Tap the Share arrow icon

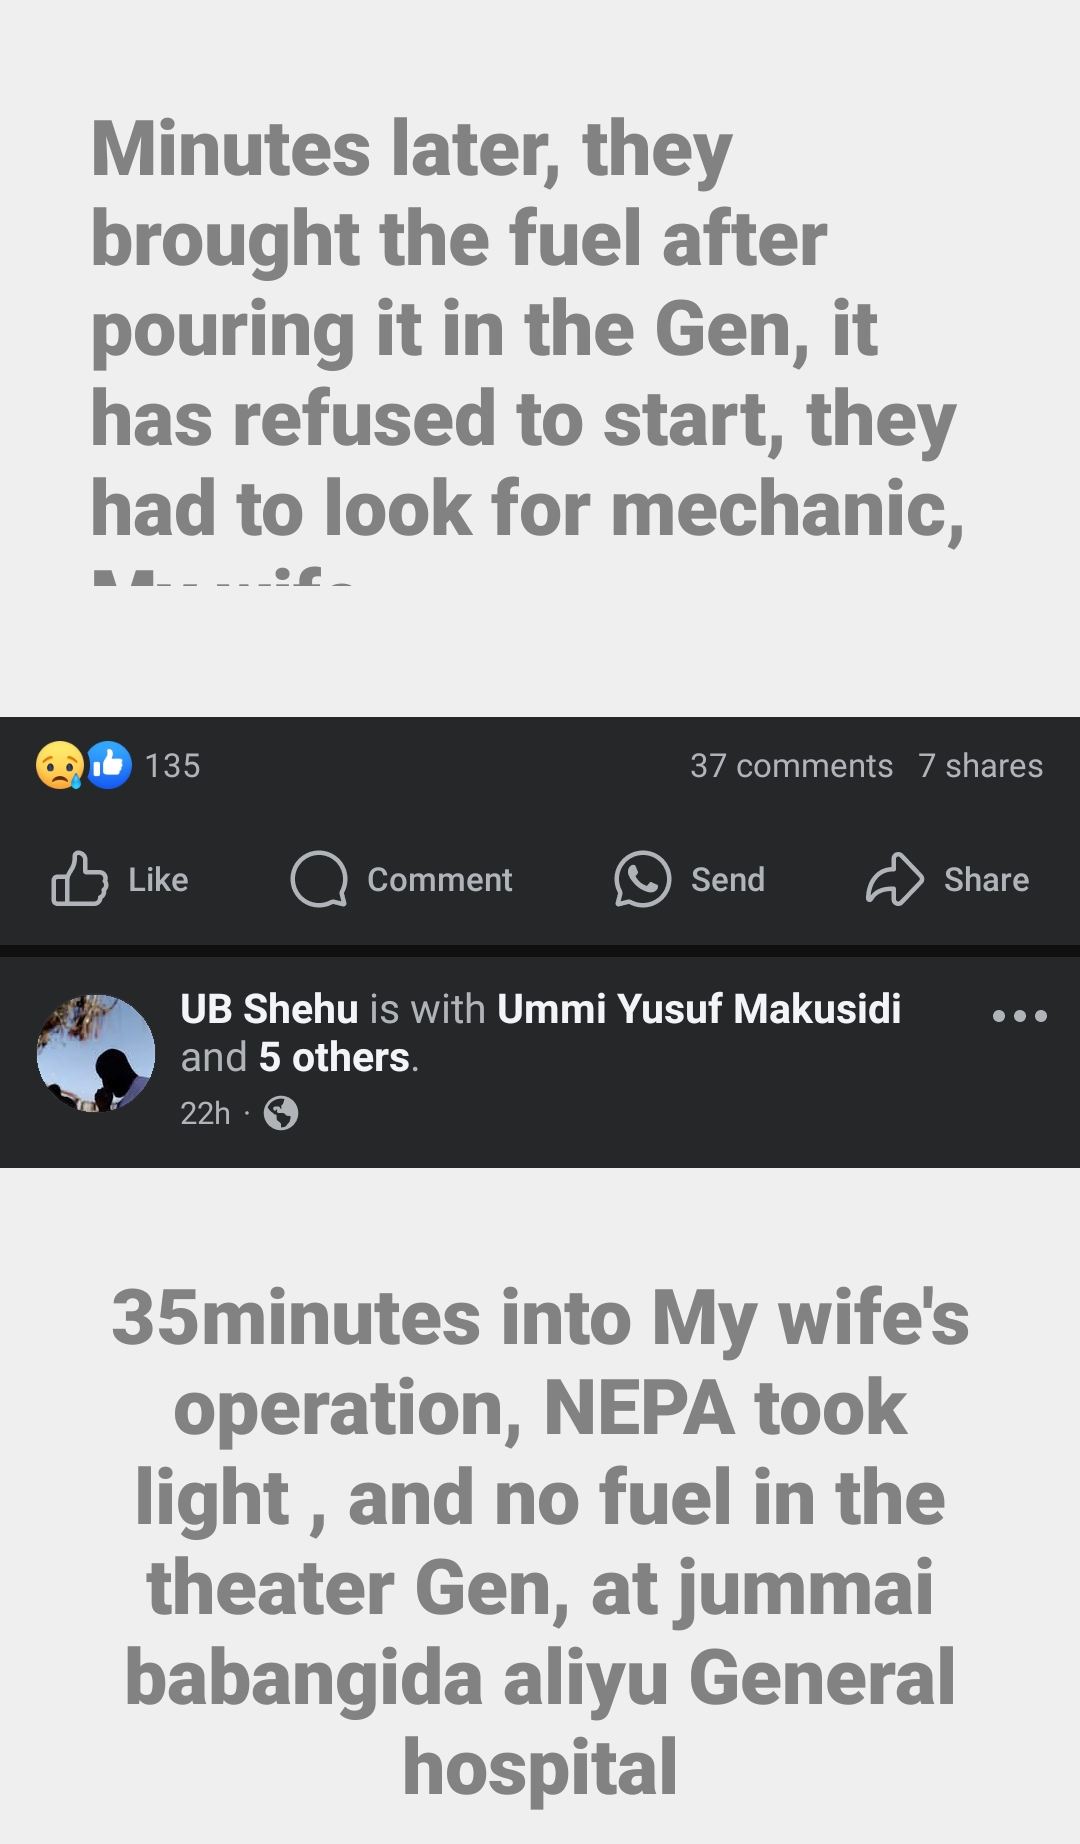pos(894,879)
